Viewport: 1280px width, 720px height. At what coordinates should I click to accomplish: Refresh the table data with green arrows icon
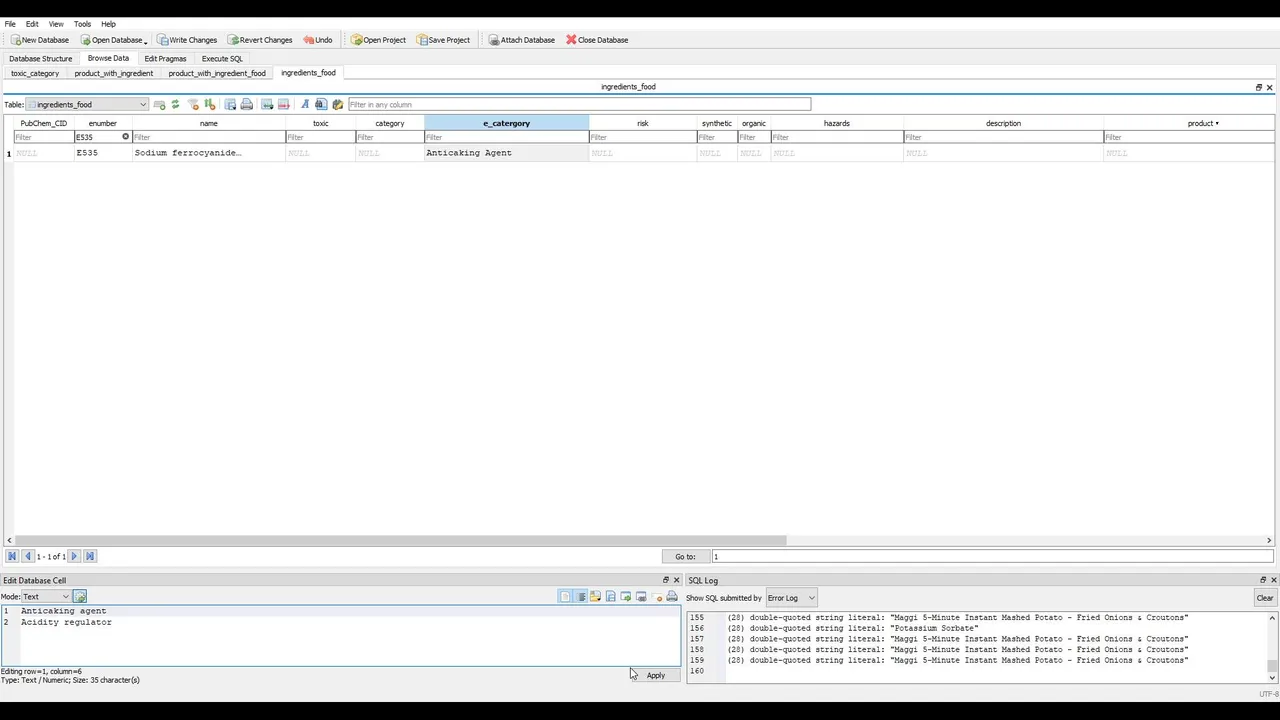175,104
